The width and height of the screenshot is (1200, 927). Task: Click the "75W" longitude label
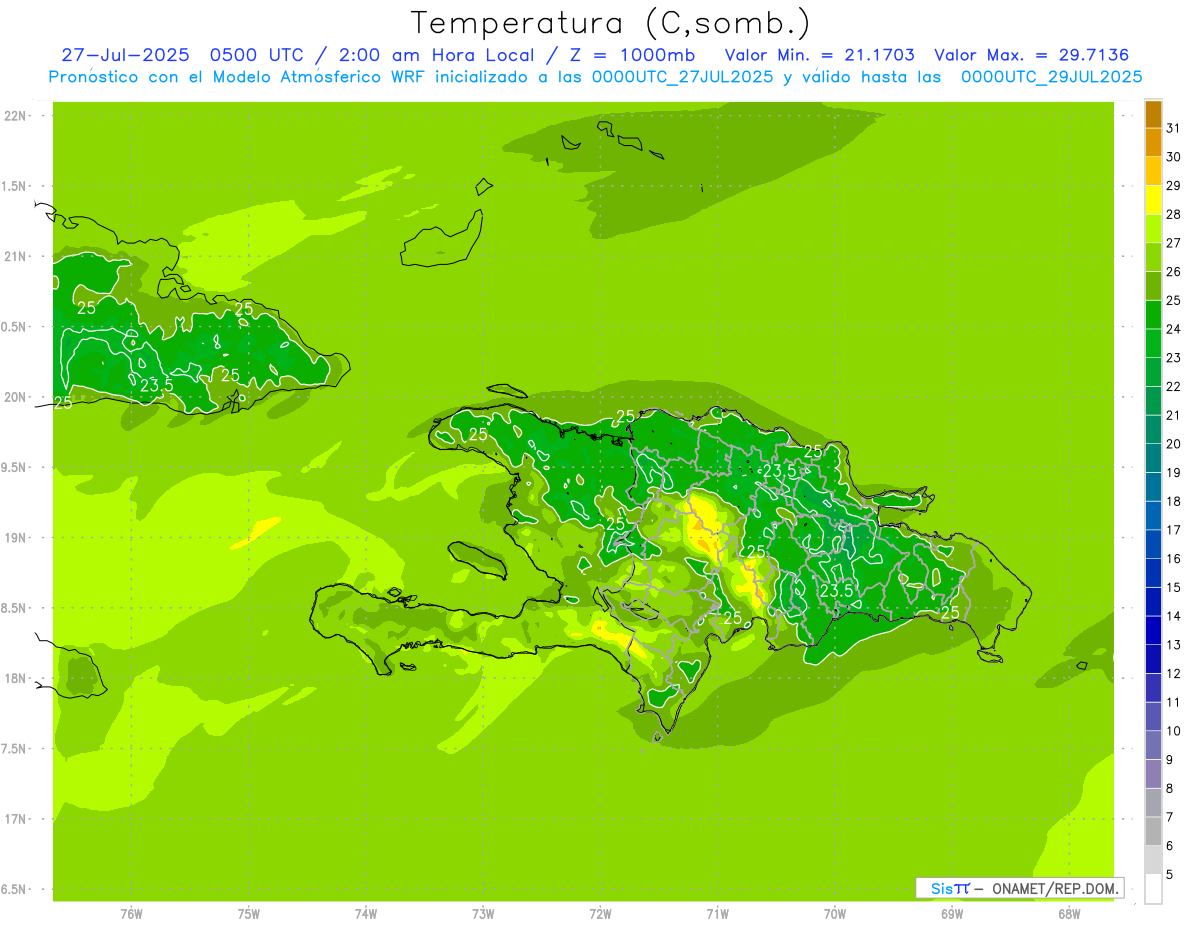248,913
